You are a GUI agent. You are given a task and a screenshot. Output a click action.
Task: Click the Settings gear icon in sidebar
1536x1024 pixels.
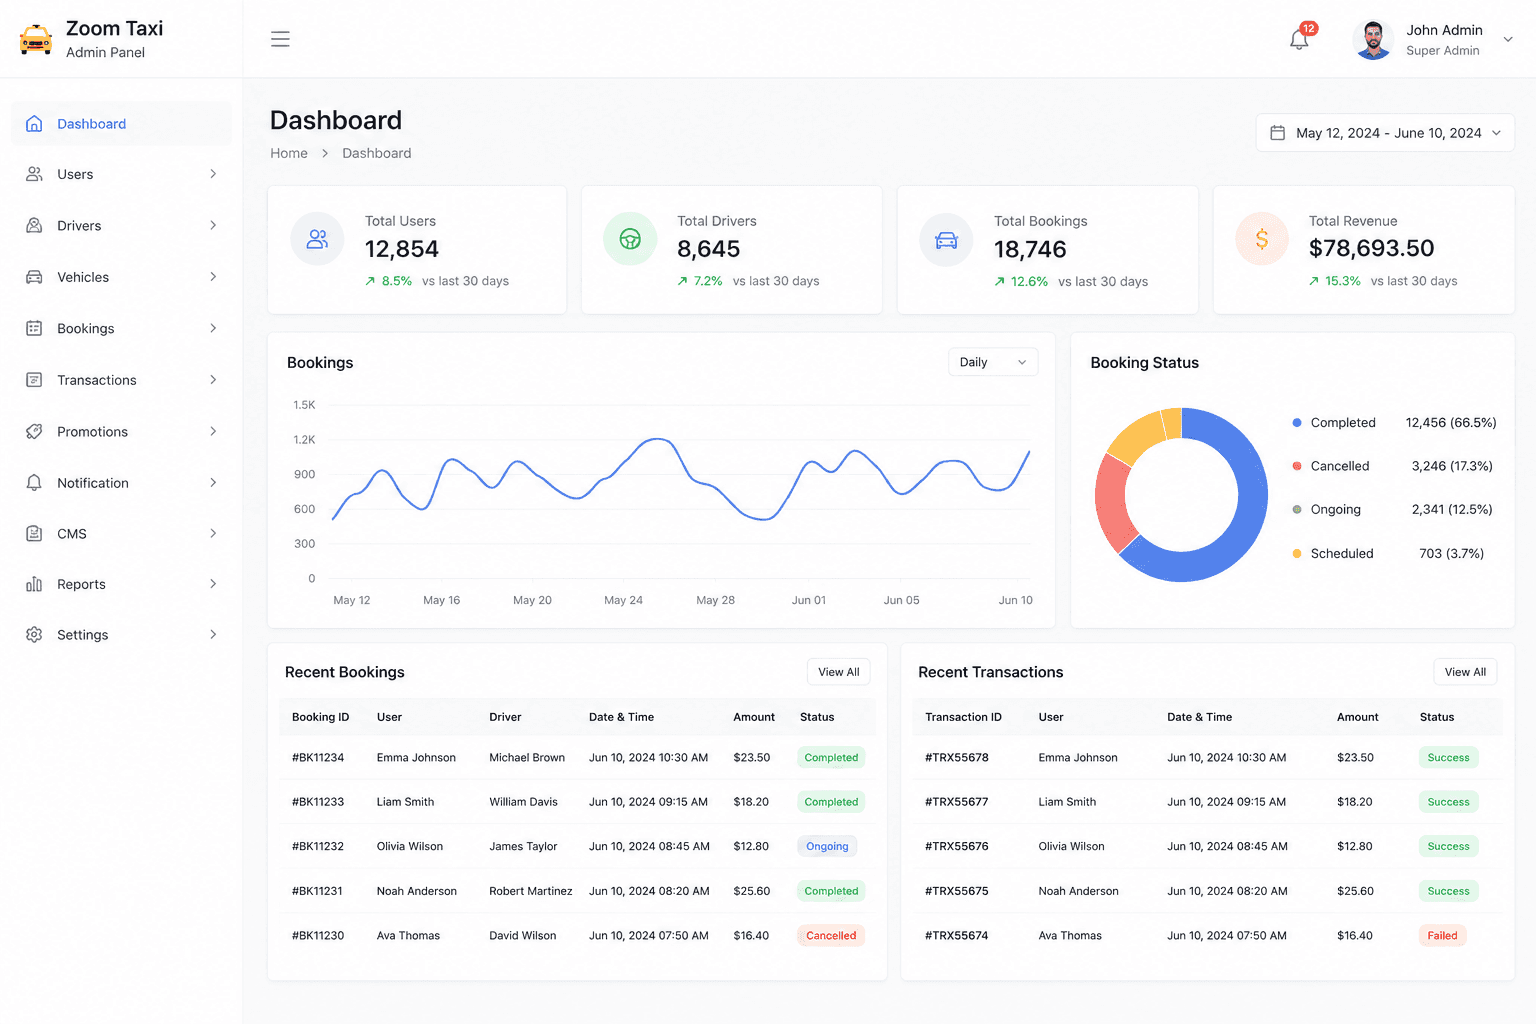tap(34, 635)
